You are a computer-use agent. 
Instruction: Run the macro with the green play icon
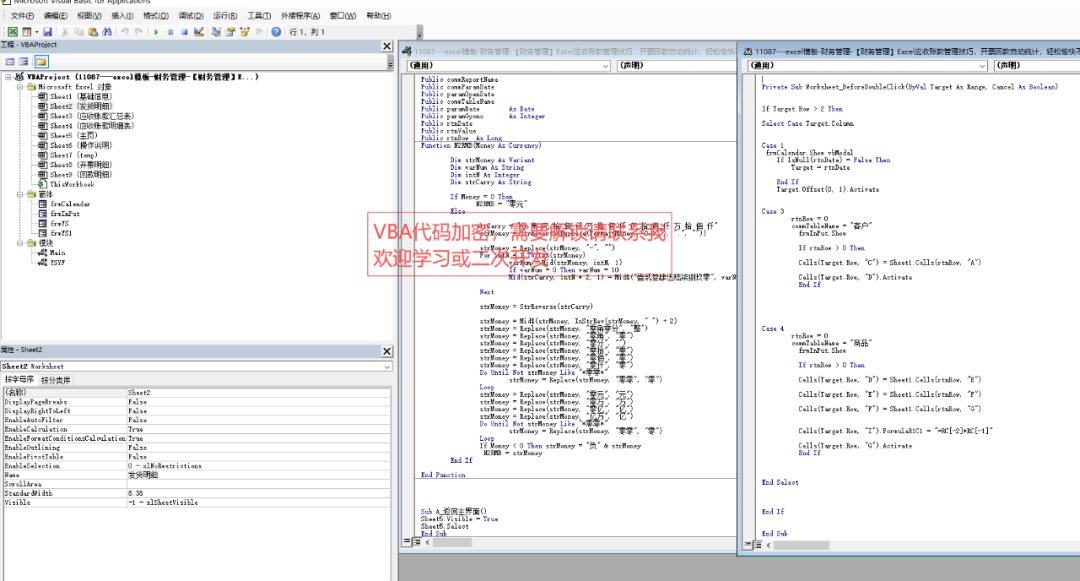[x=156, y=32]
